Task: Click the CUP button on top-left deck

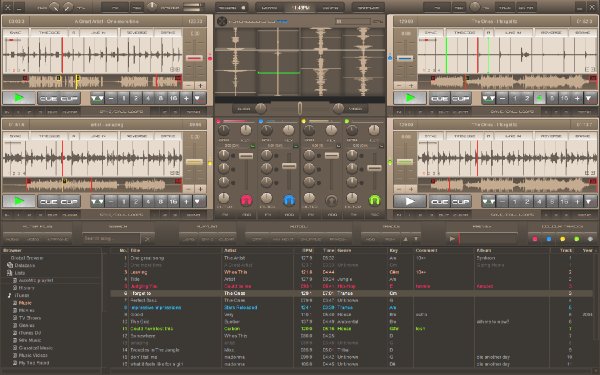Action: coord(69,98)
